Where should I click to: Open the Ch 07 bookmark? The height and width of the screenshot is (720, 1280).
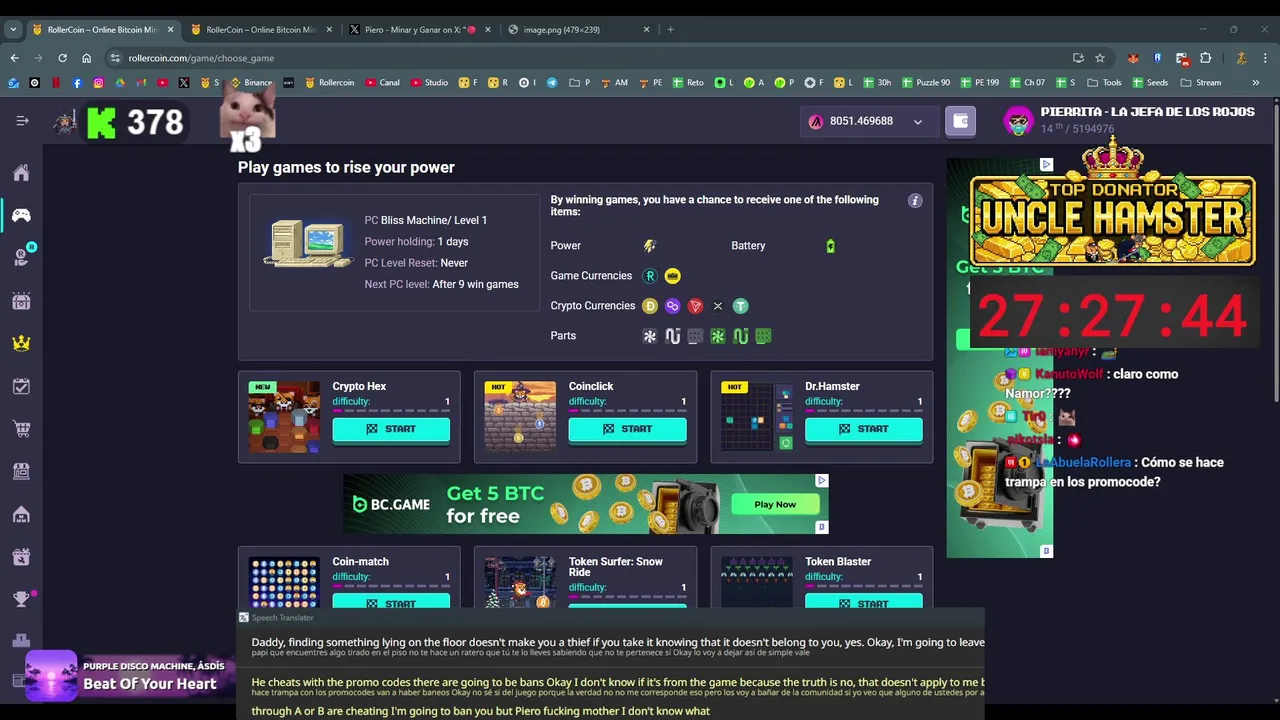(x=1027, y=83)
